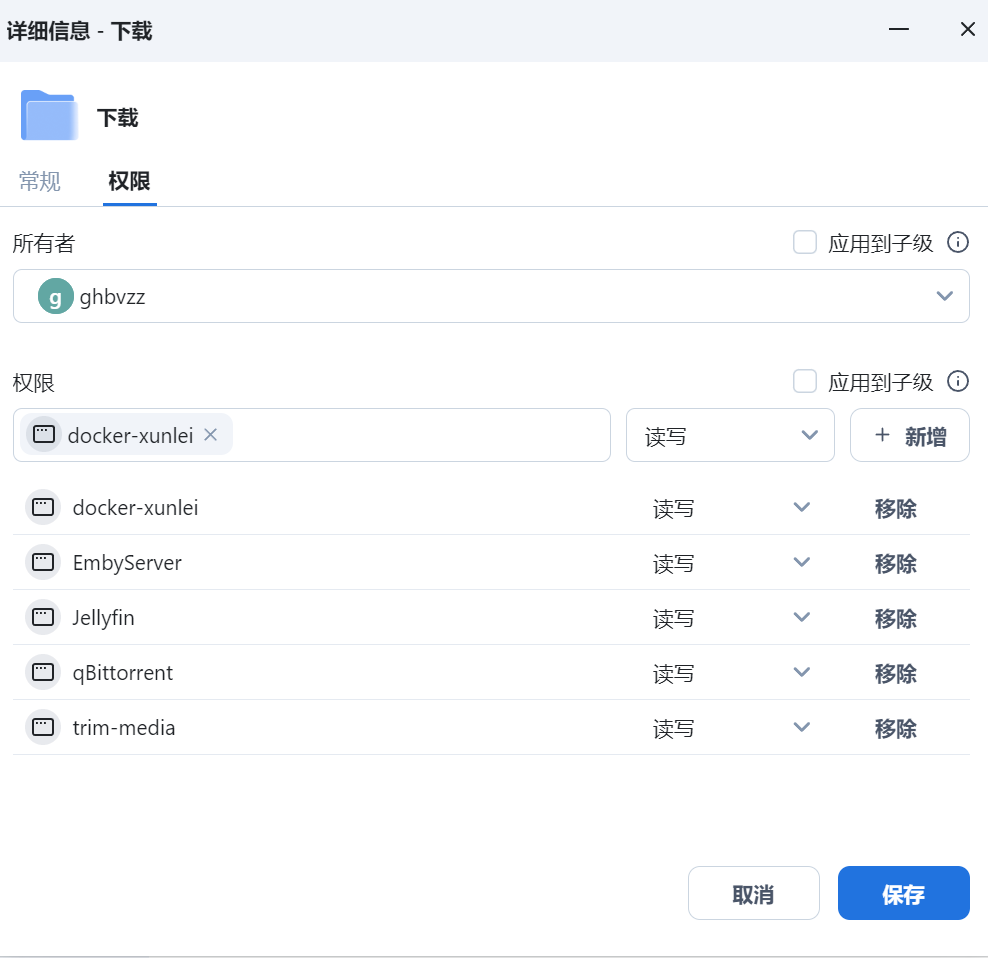Click the permission user input field
988x958 pixels.
(x=420, y=436)
